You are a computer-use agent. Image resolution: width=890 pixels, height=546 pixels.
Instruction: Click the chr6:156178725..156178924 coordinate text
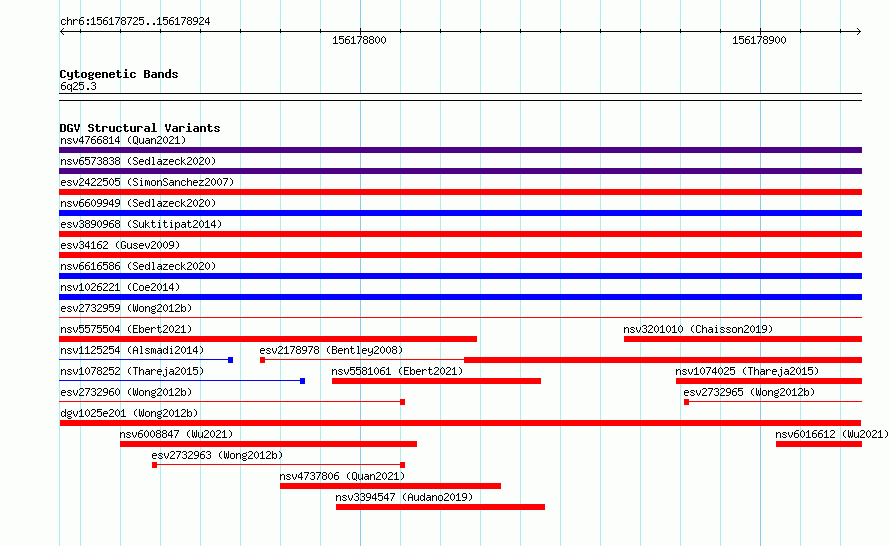click(135, 21)
